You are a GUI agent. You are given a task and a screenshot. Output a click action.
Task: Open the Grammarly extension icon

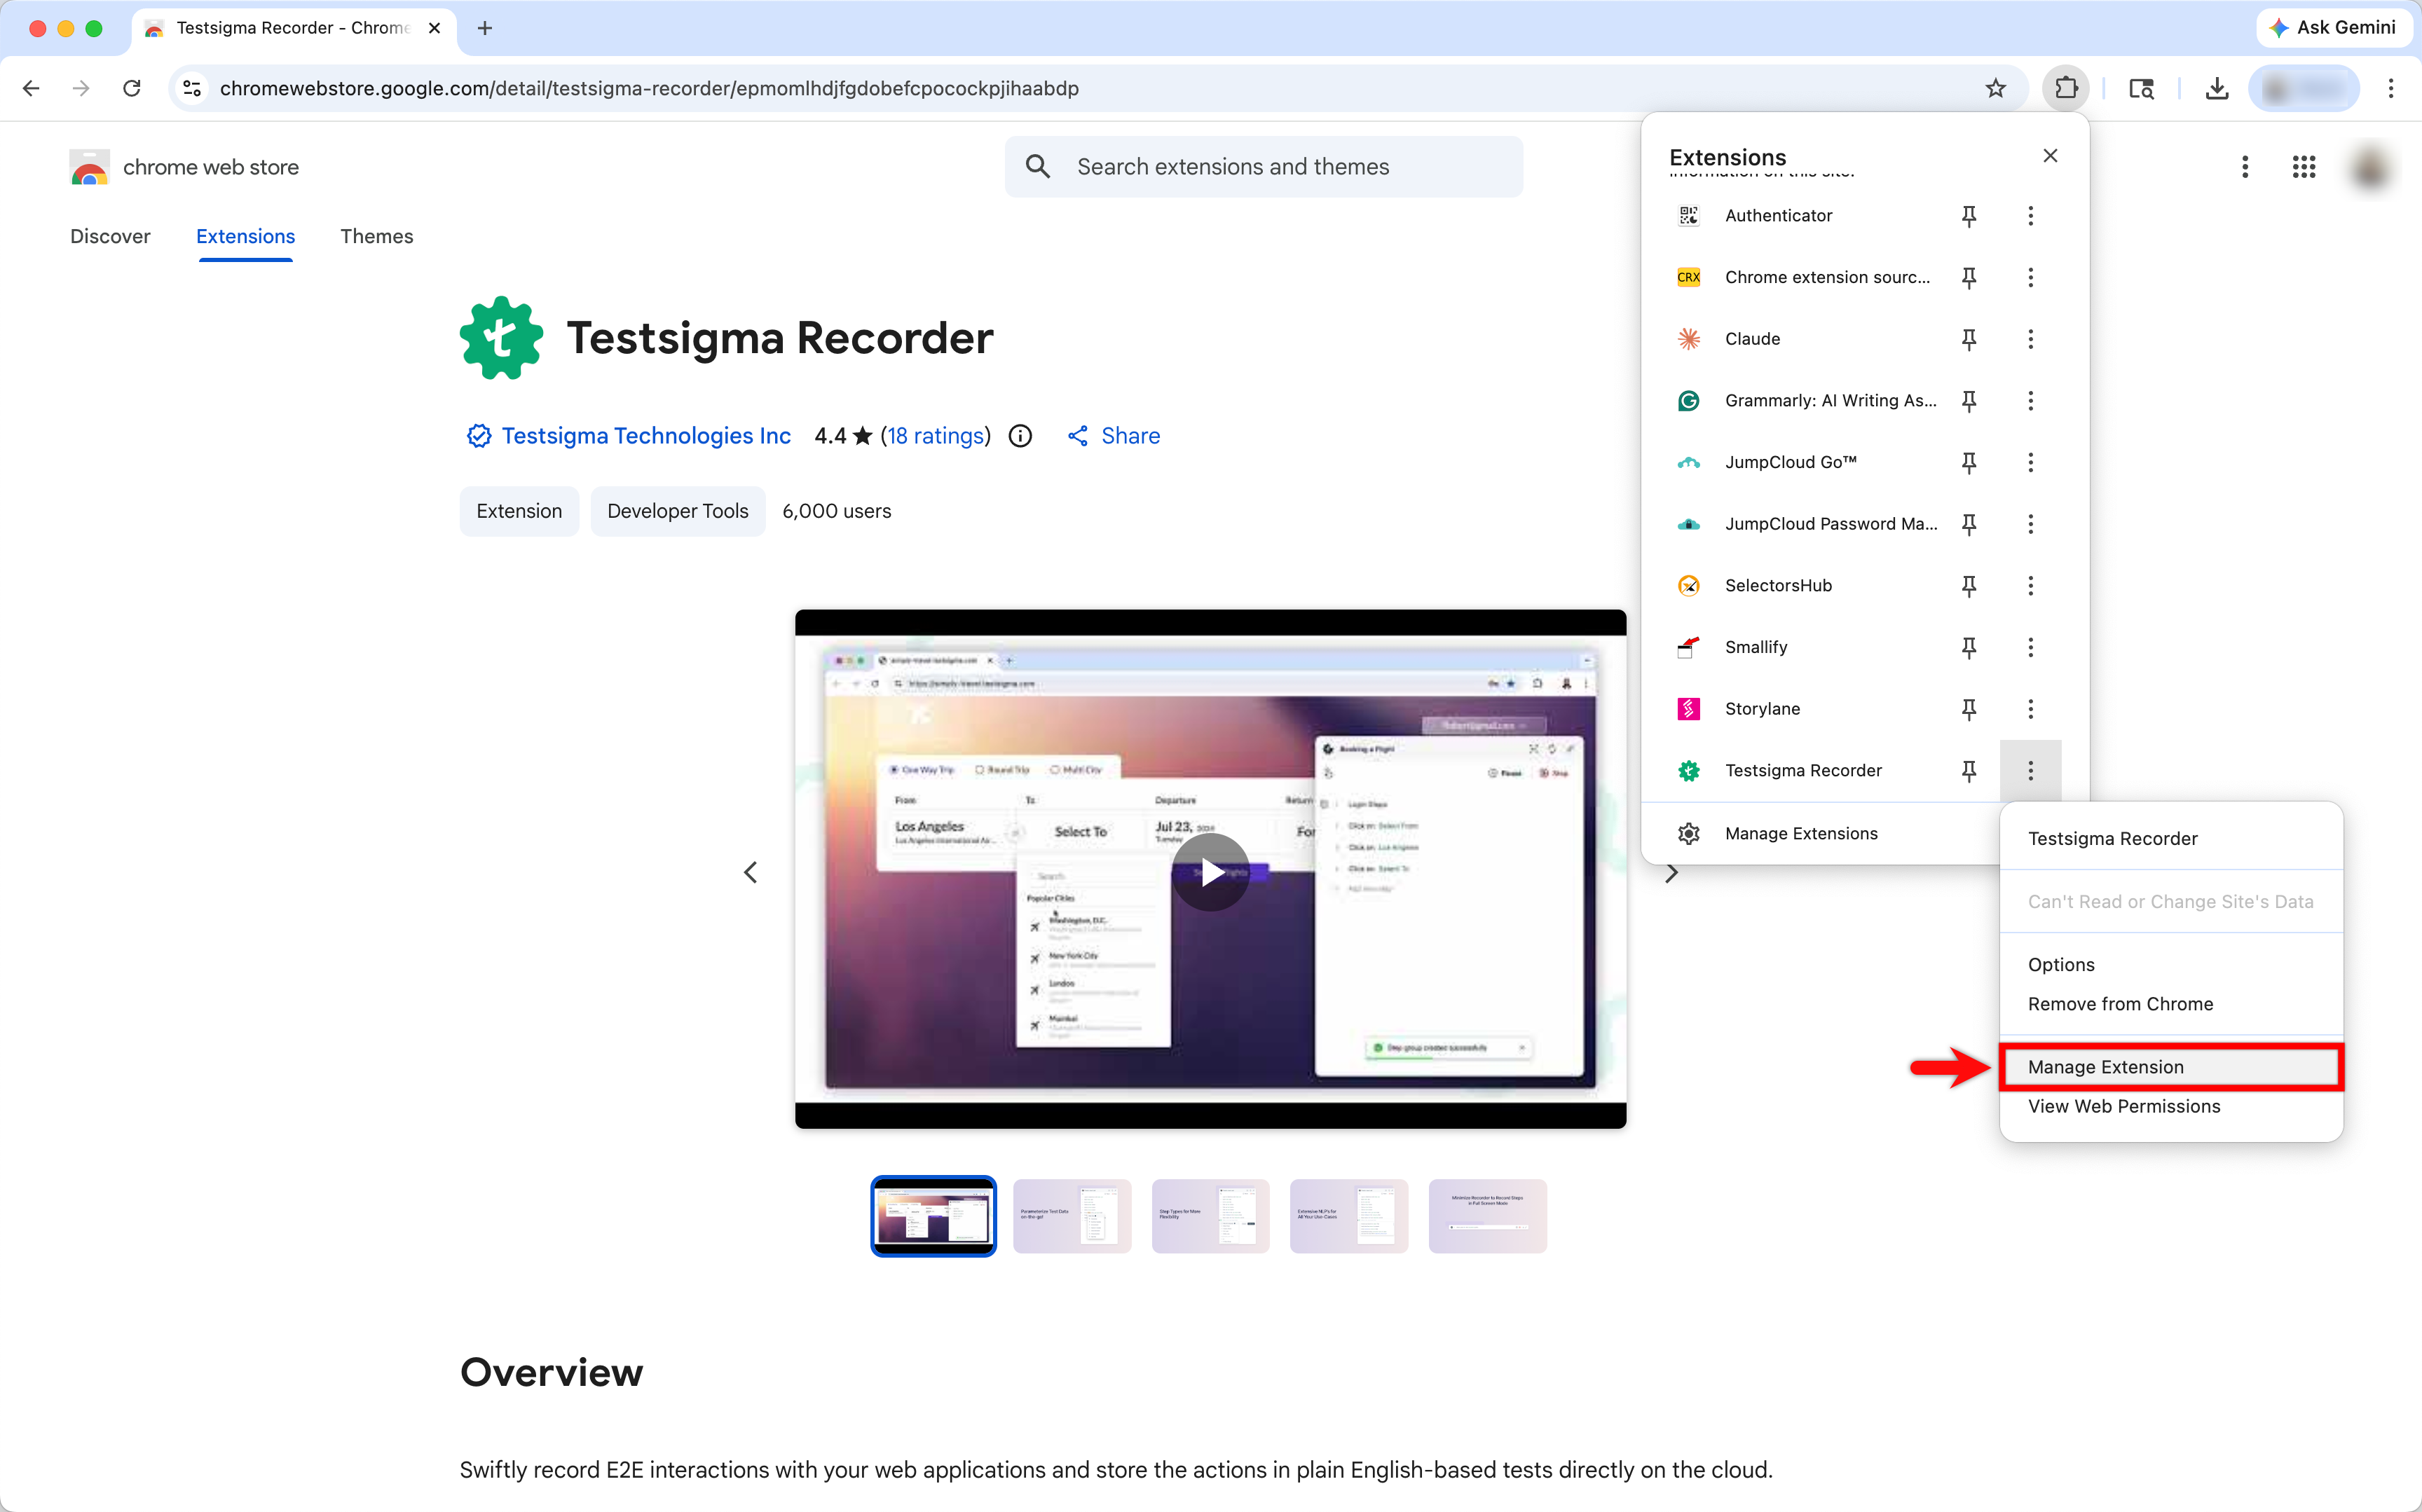1688,401
